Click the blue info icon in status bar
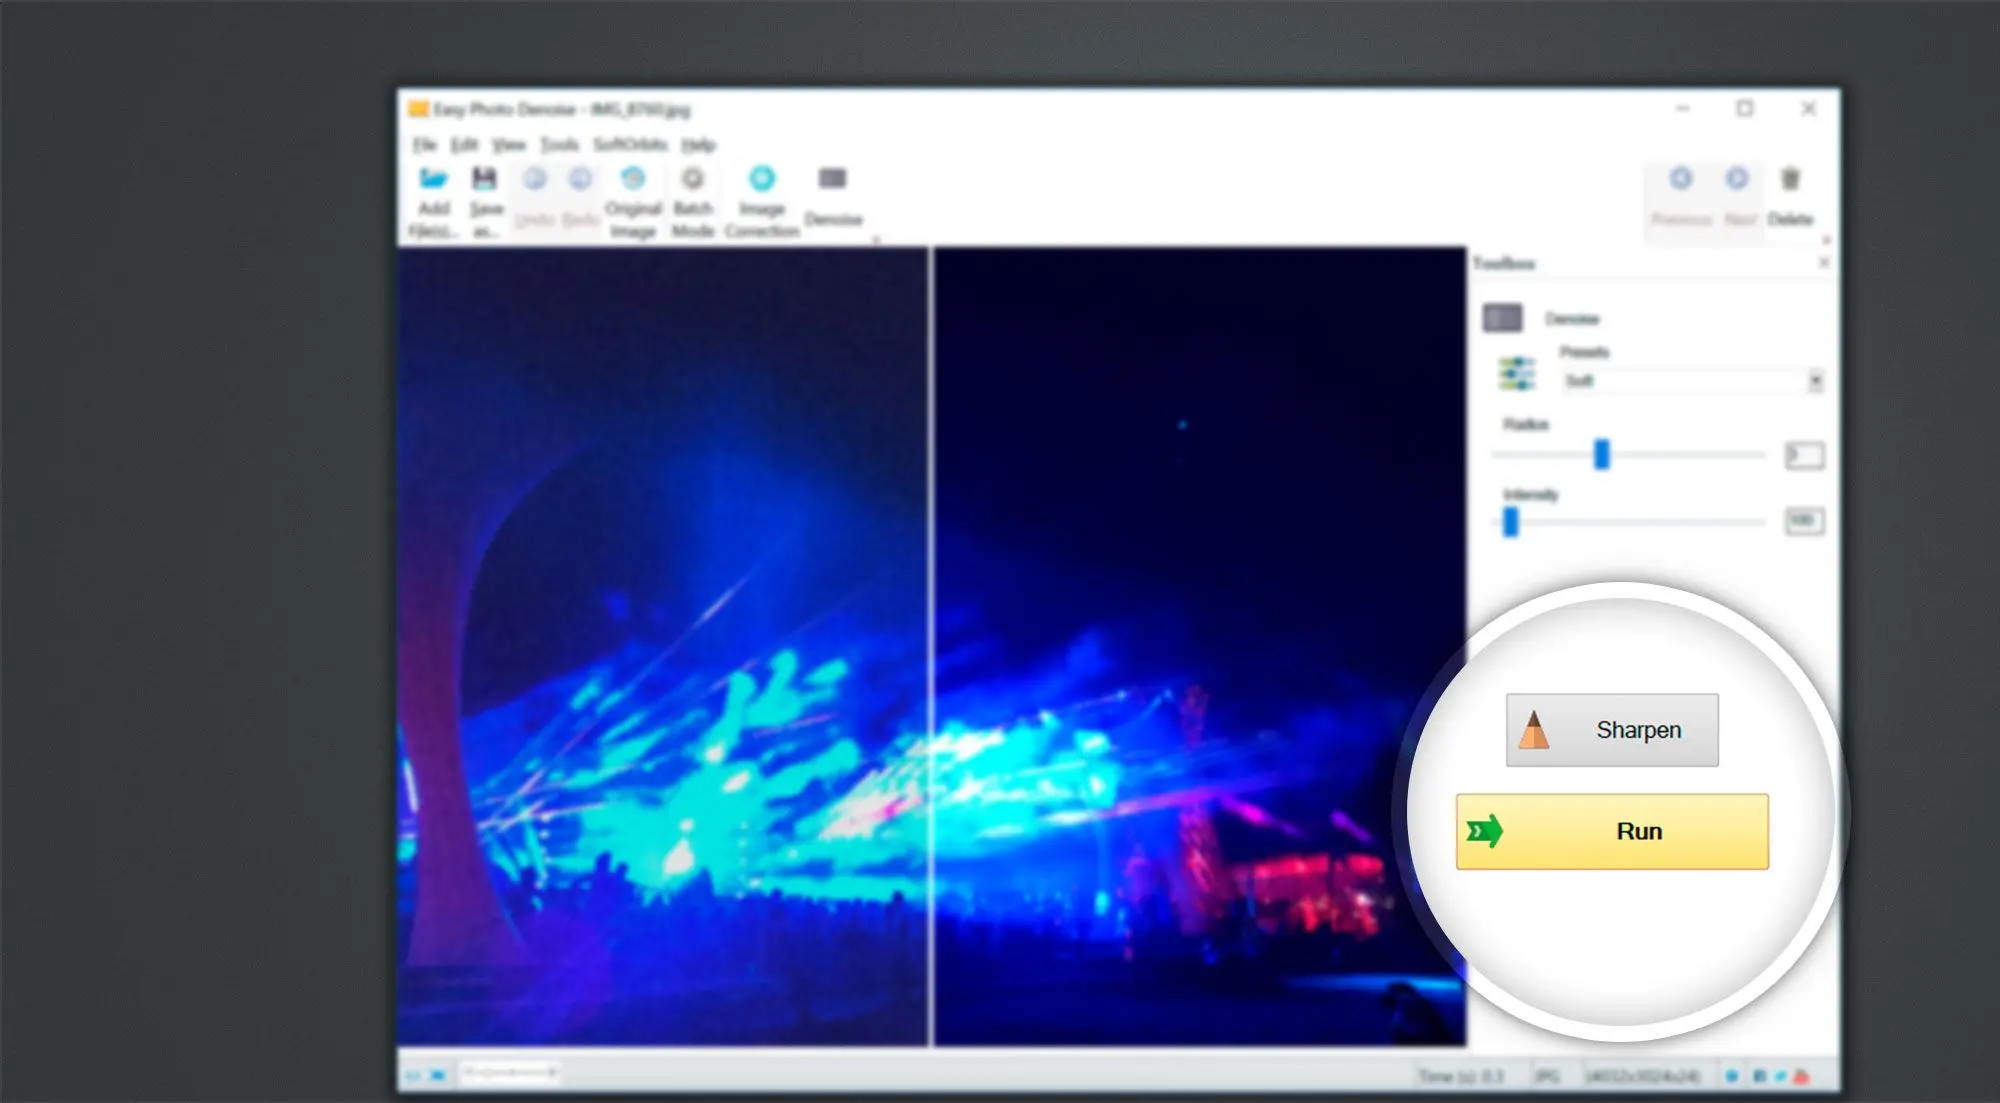Image resolution: width=2000 pixels, height=1103 pixels. click(x=1732, y=1076)
